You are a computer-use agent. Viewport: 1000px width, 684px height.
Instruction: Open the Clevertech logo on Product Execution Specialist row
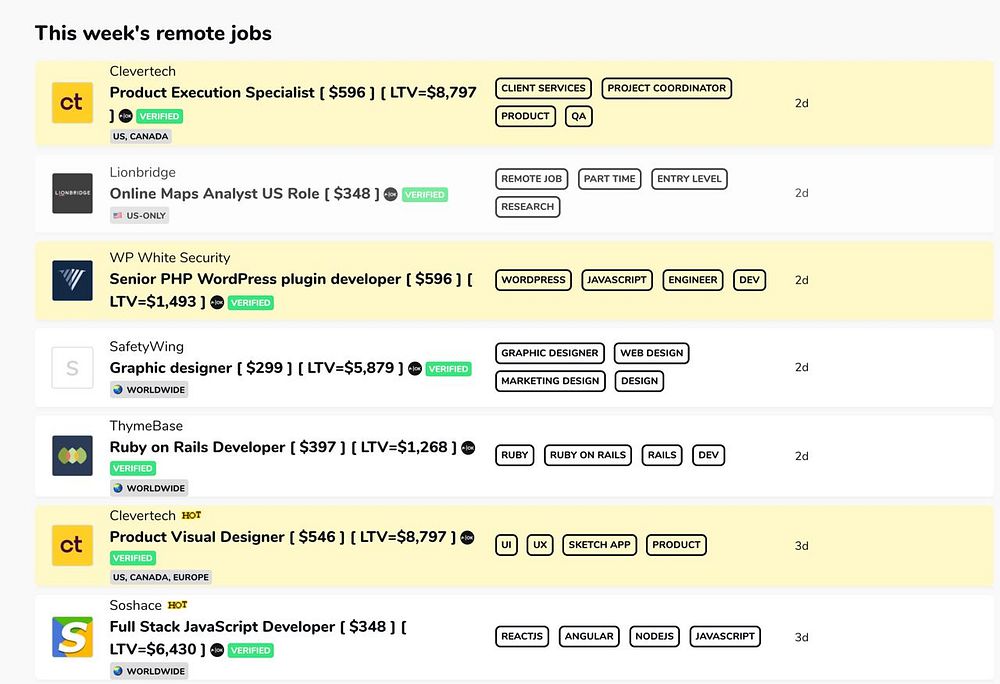72,103
